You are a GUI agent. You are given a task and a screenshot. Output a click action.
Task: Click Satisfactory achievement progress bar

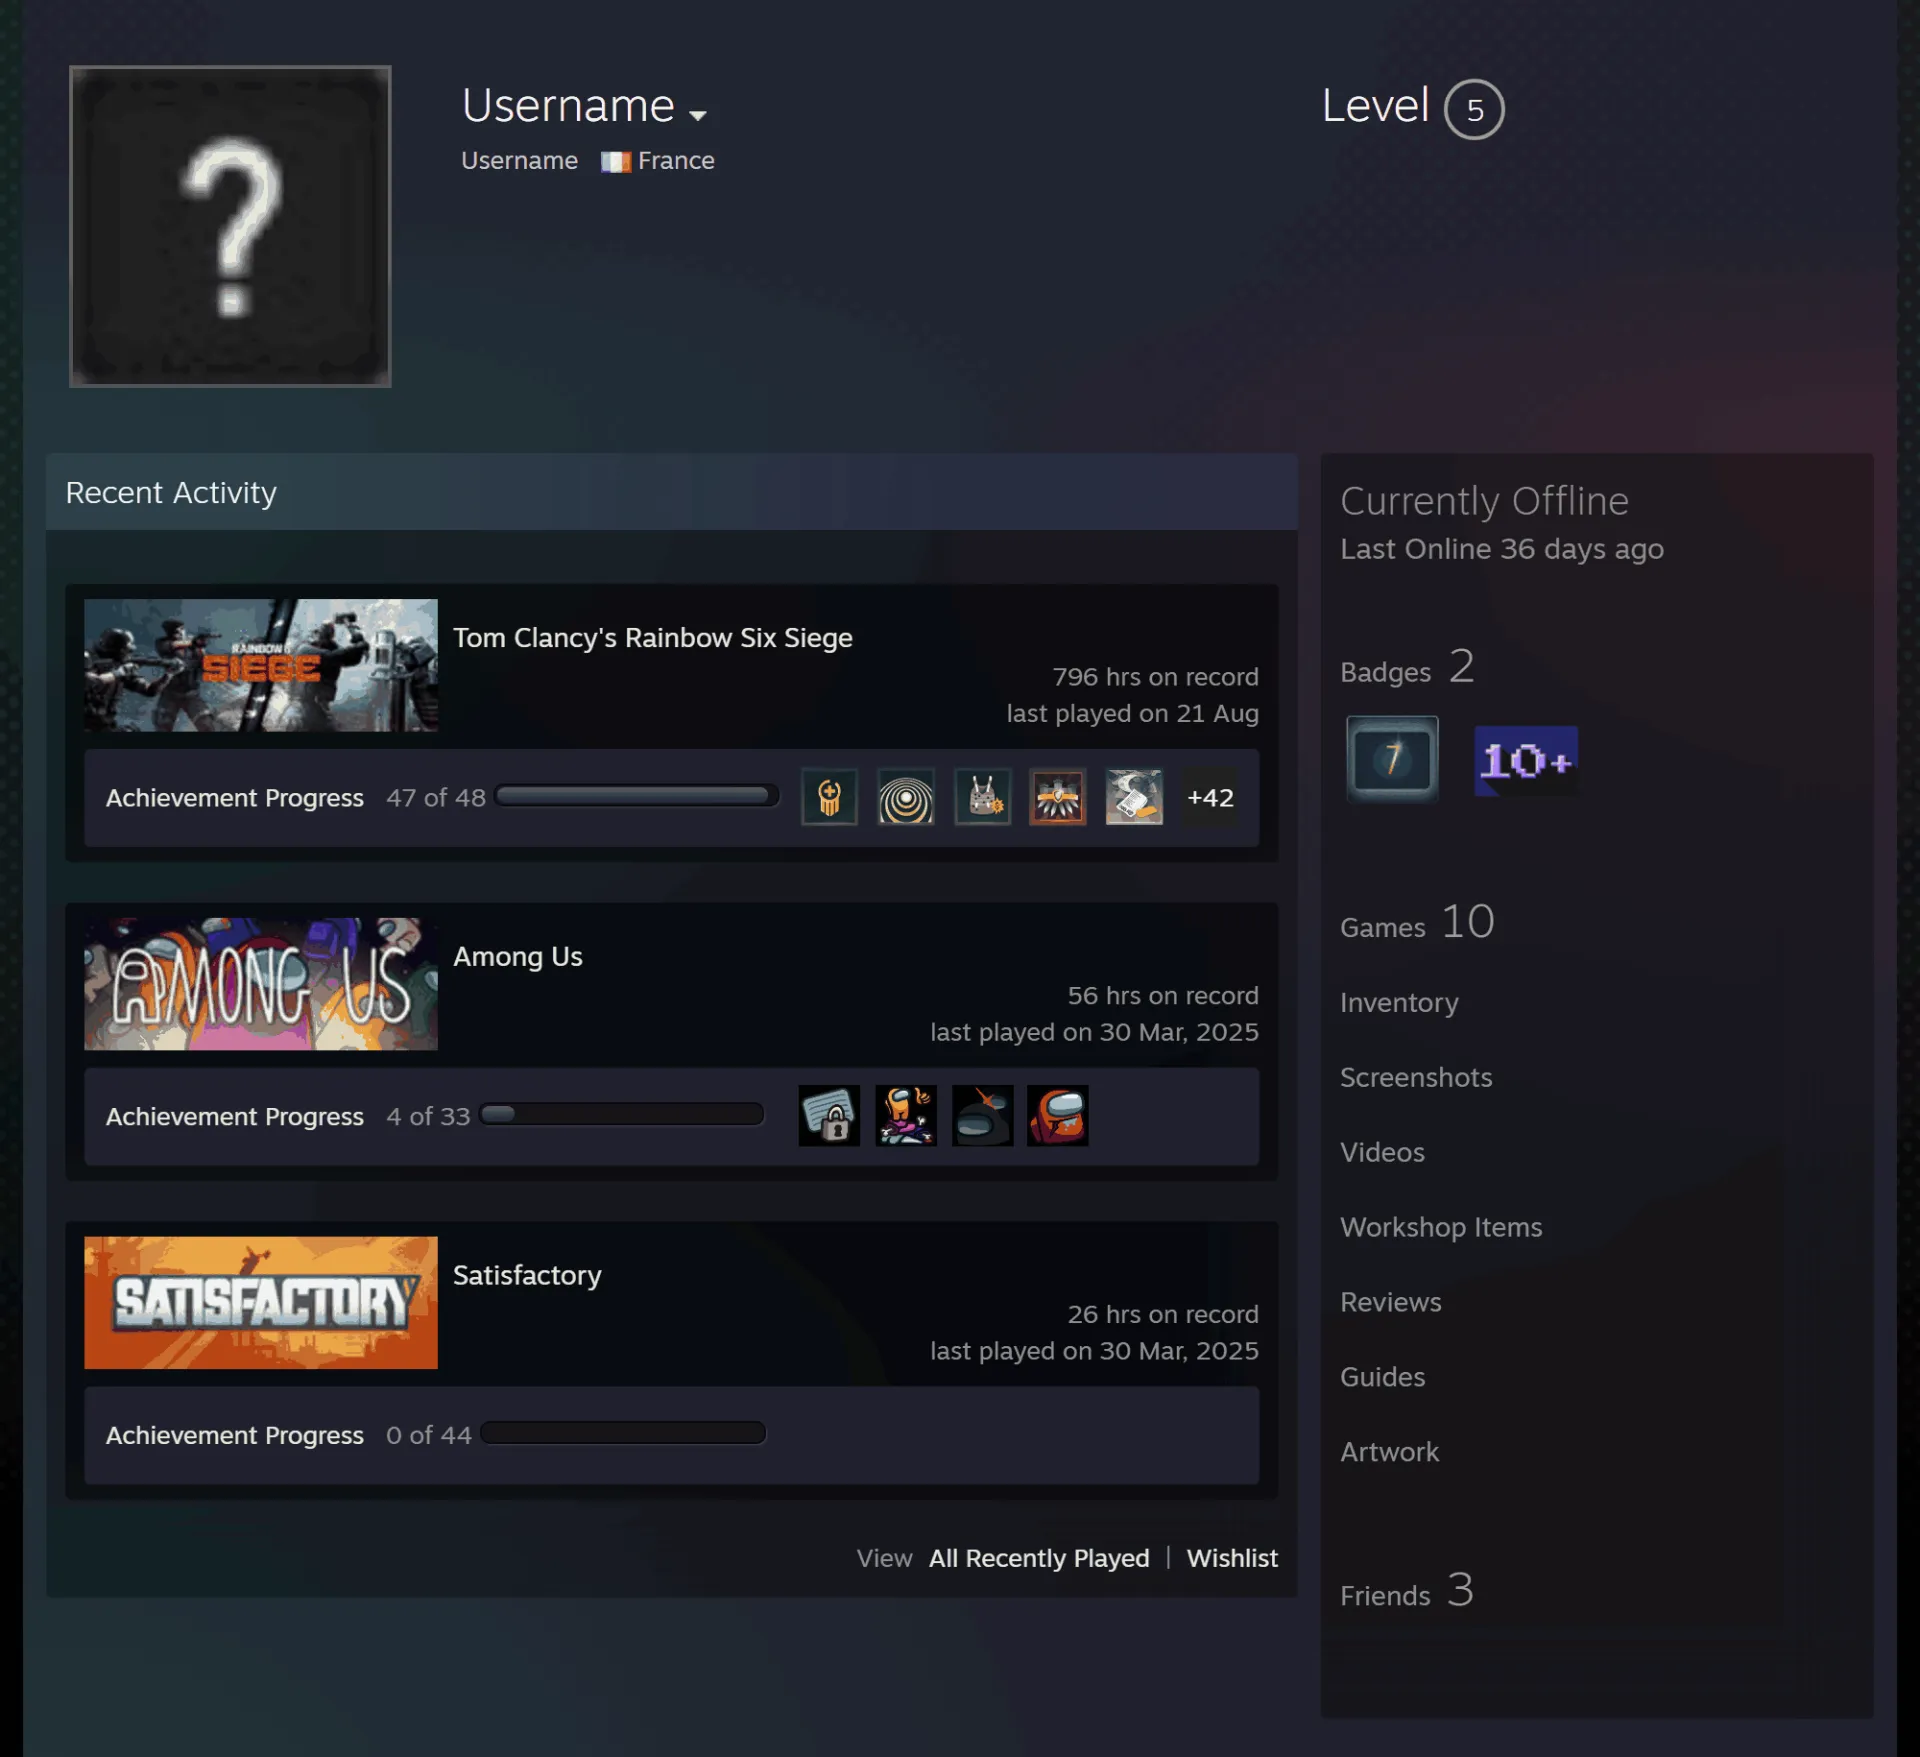pyautogui.click(x=623, y=1433)
